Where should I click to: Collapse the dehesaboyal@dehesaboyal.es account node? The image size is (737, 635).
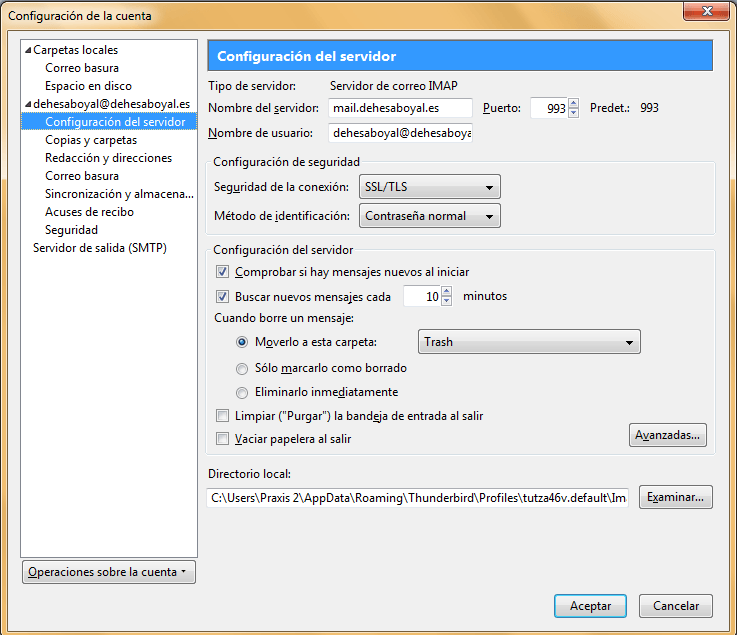pos(28,104)
